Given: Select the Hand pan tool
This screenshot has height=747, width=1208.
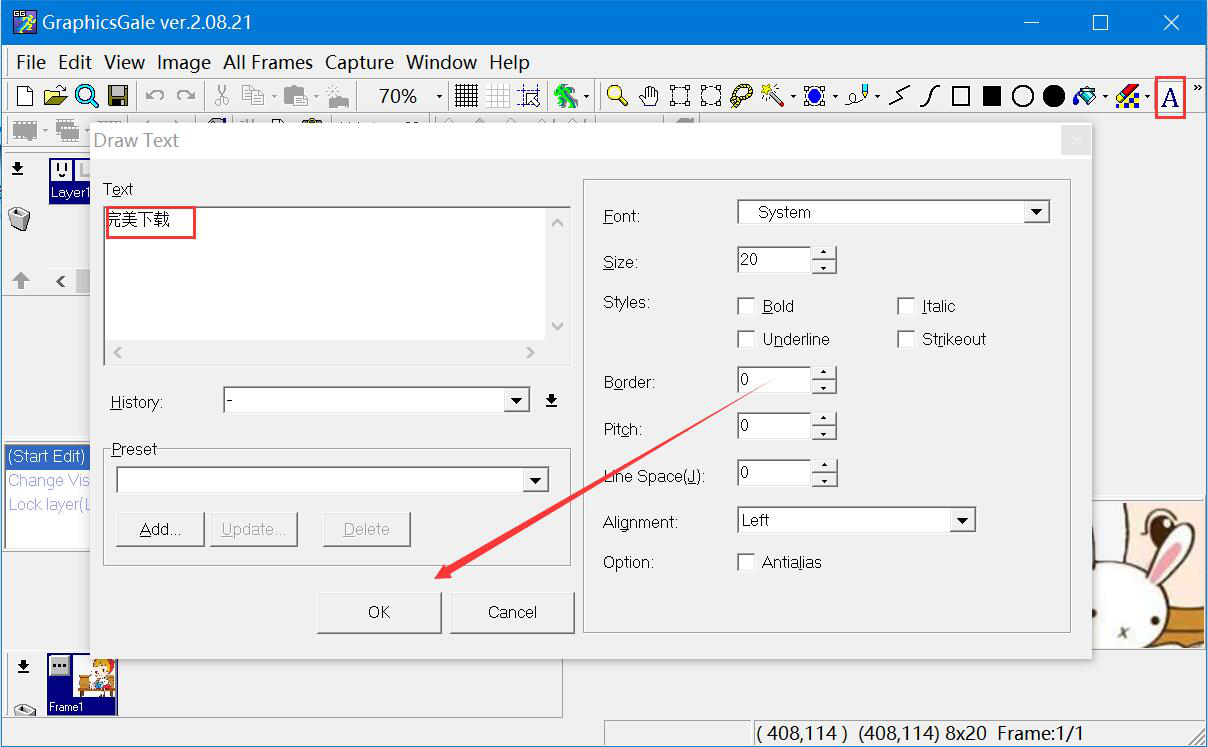Looking at the screenshot, I should (x=649, y=96).
